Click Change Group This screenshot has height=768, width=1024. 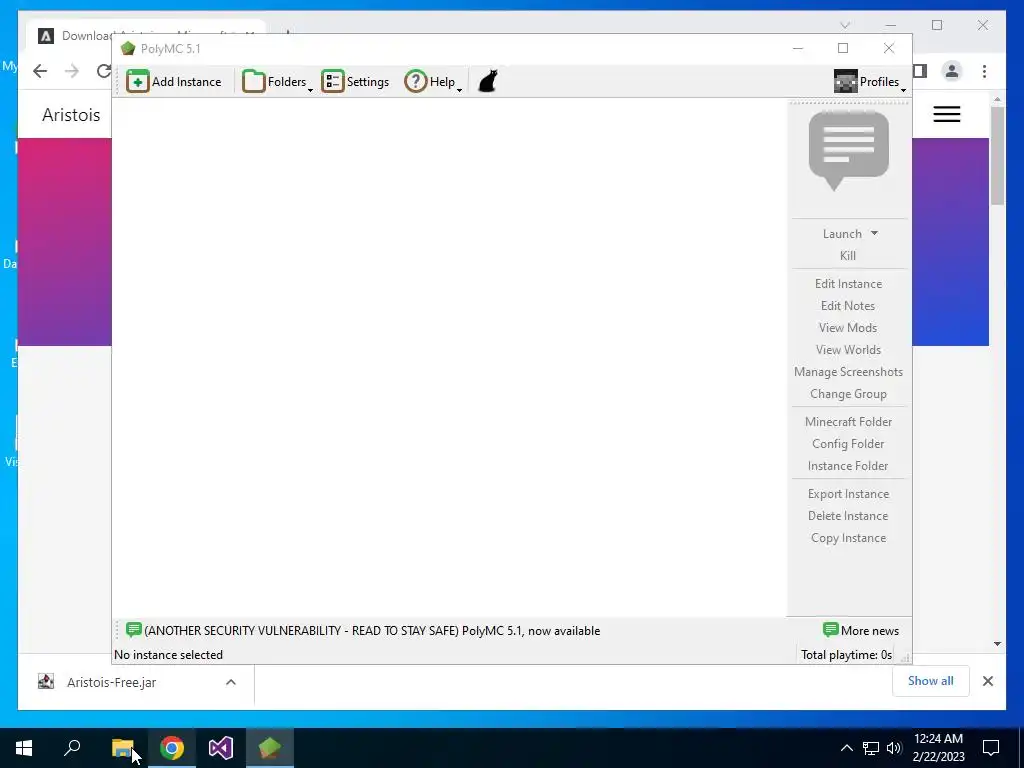848,394
